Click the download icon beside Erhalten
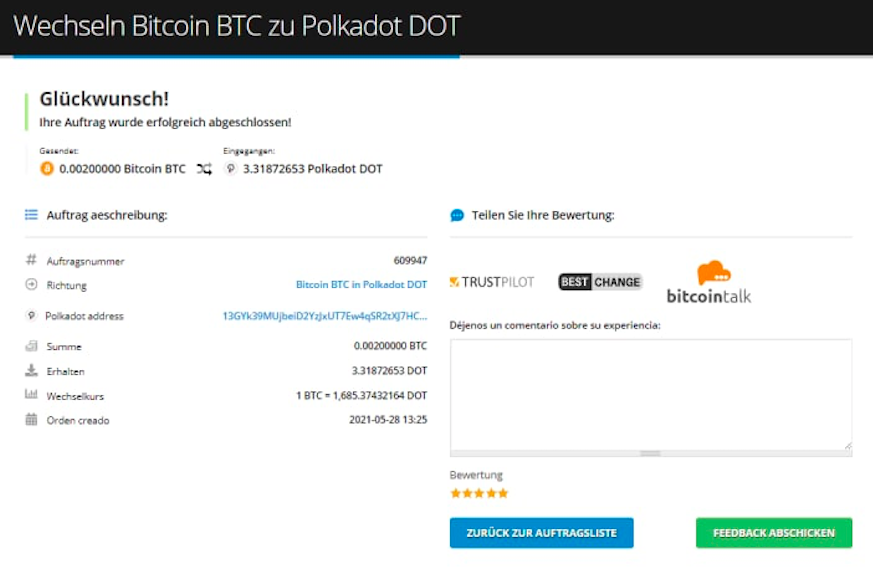The image size is (873, 573). click(31, 370)
